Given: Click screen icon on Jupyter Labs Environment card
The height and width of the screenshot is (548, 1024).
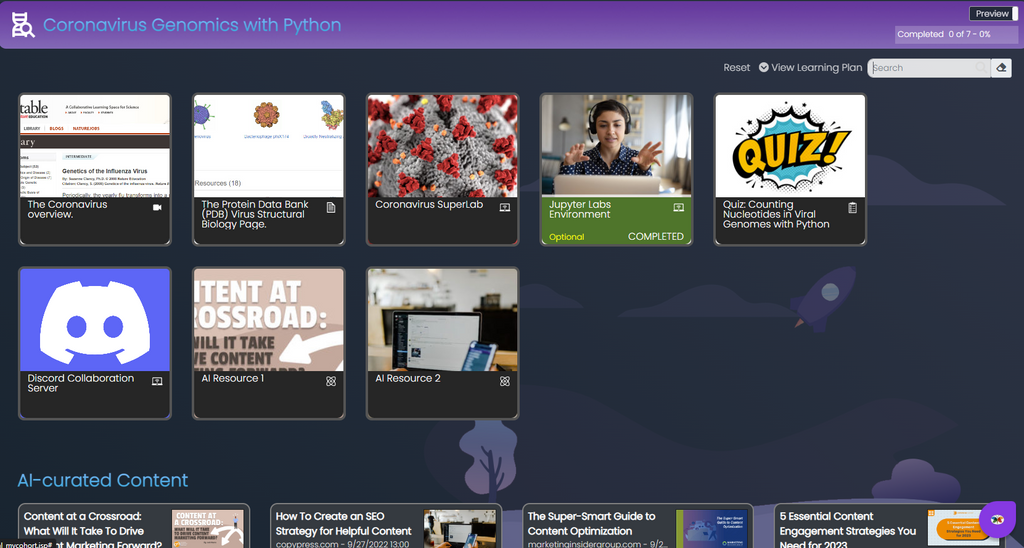Looking at the screenshot, I should pyautogui.click(x=679, y=207).
